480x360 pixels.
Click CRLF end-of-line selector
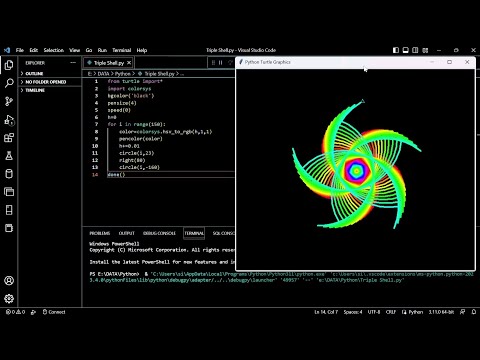click(391, 312)
